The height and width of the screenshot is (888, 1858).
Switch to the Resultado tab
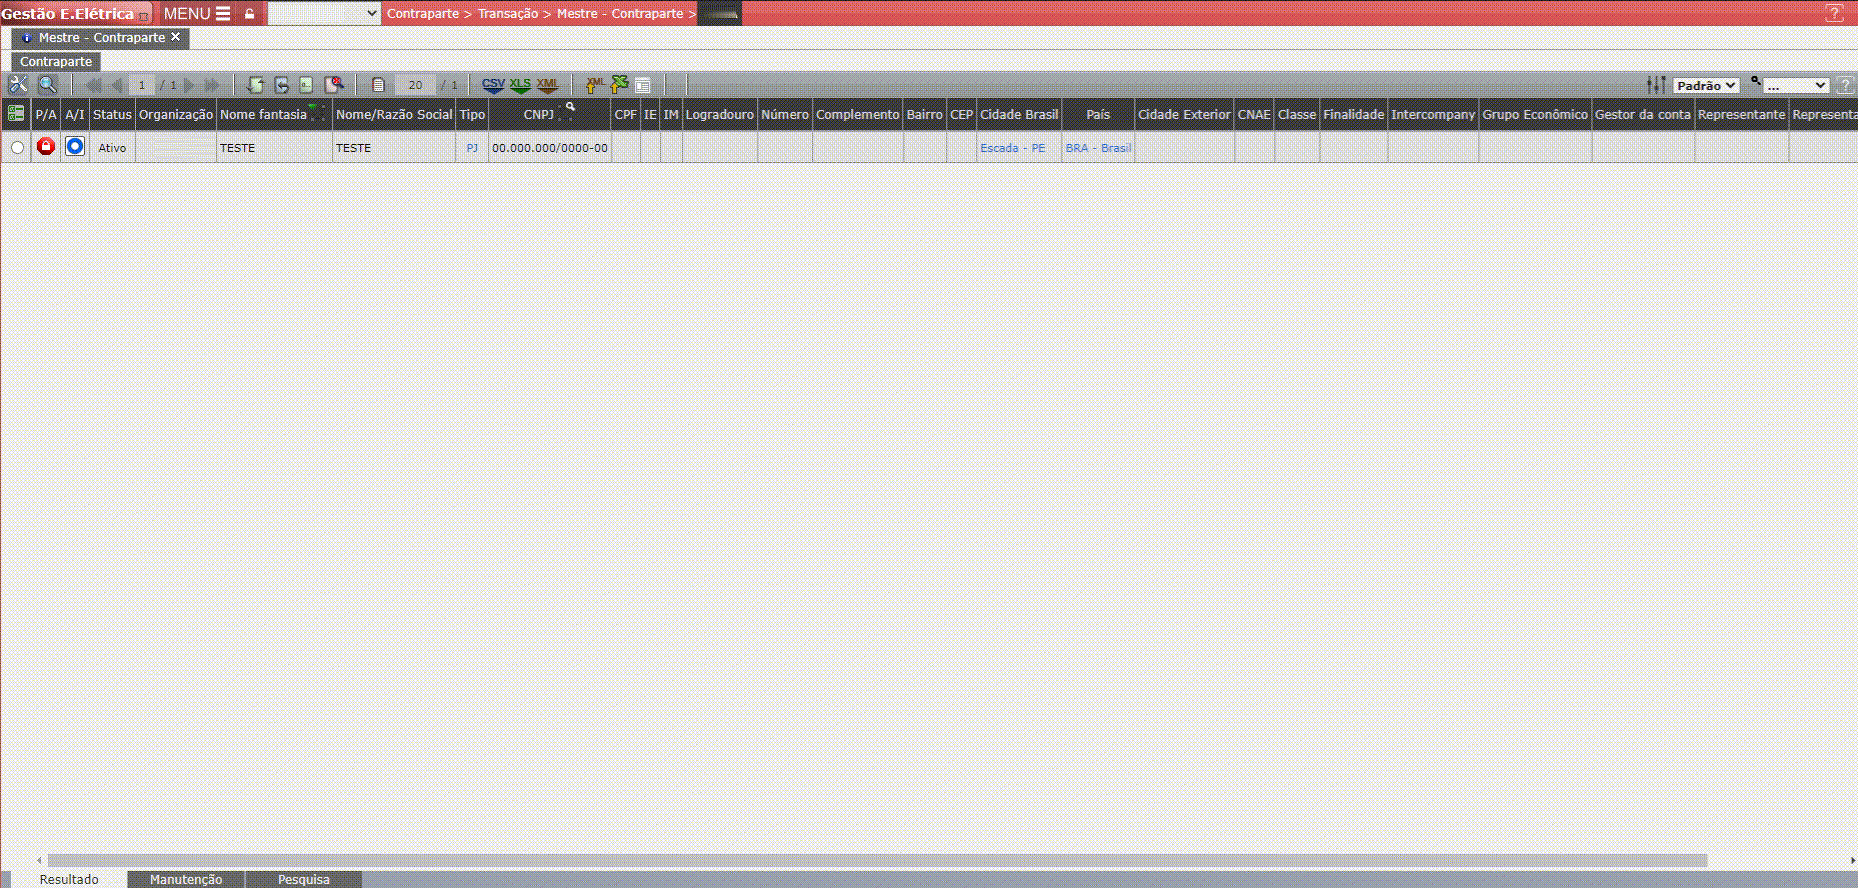pyautogui.click(x=69, y=880)
